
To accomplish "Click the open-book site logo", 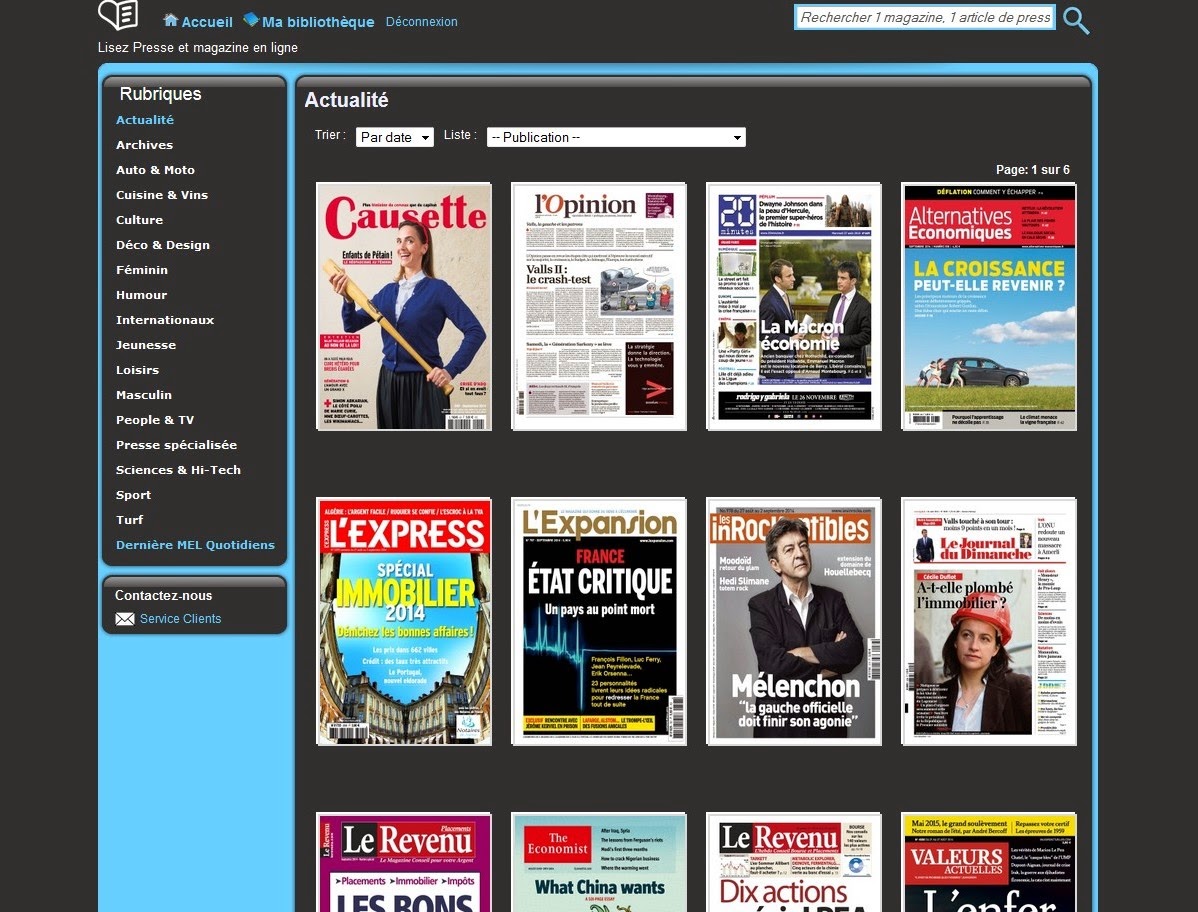I will (x=118, y=15).
